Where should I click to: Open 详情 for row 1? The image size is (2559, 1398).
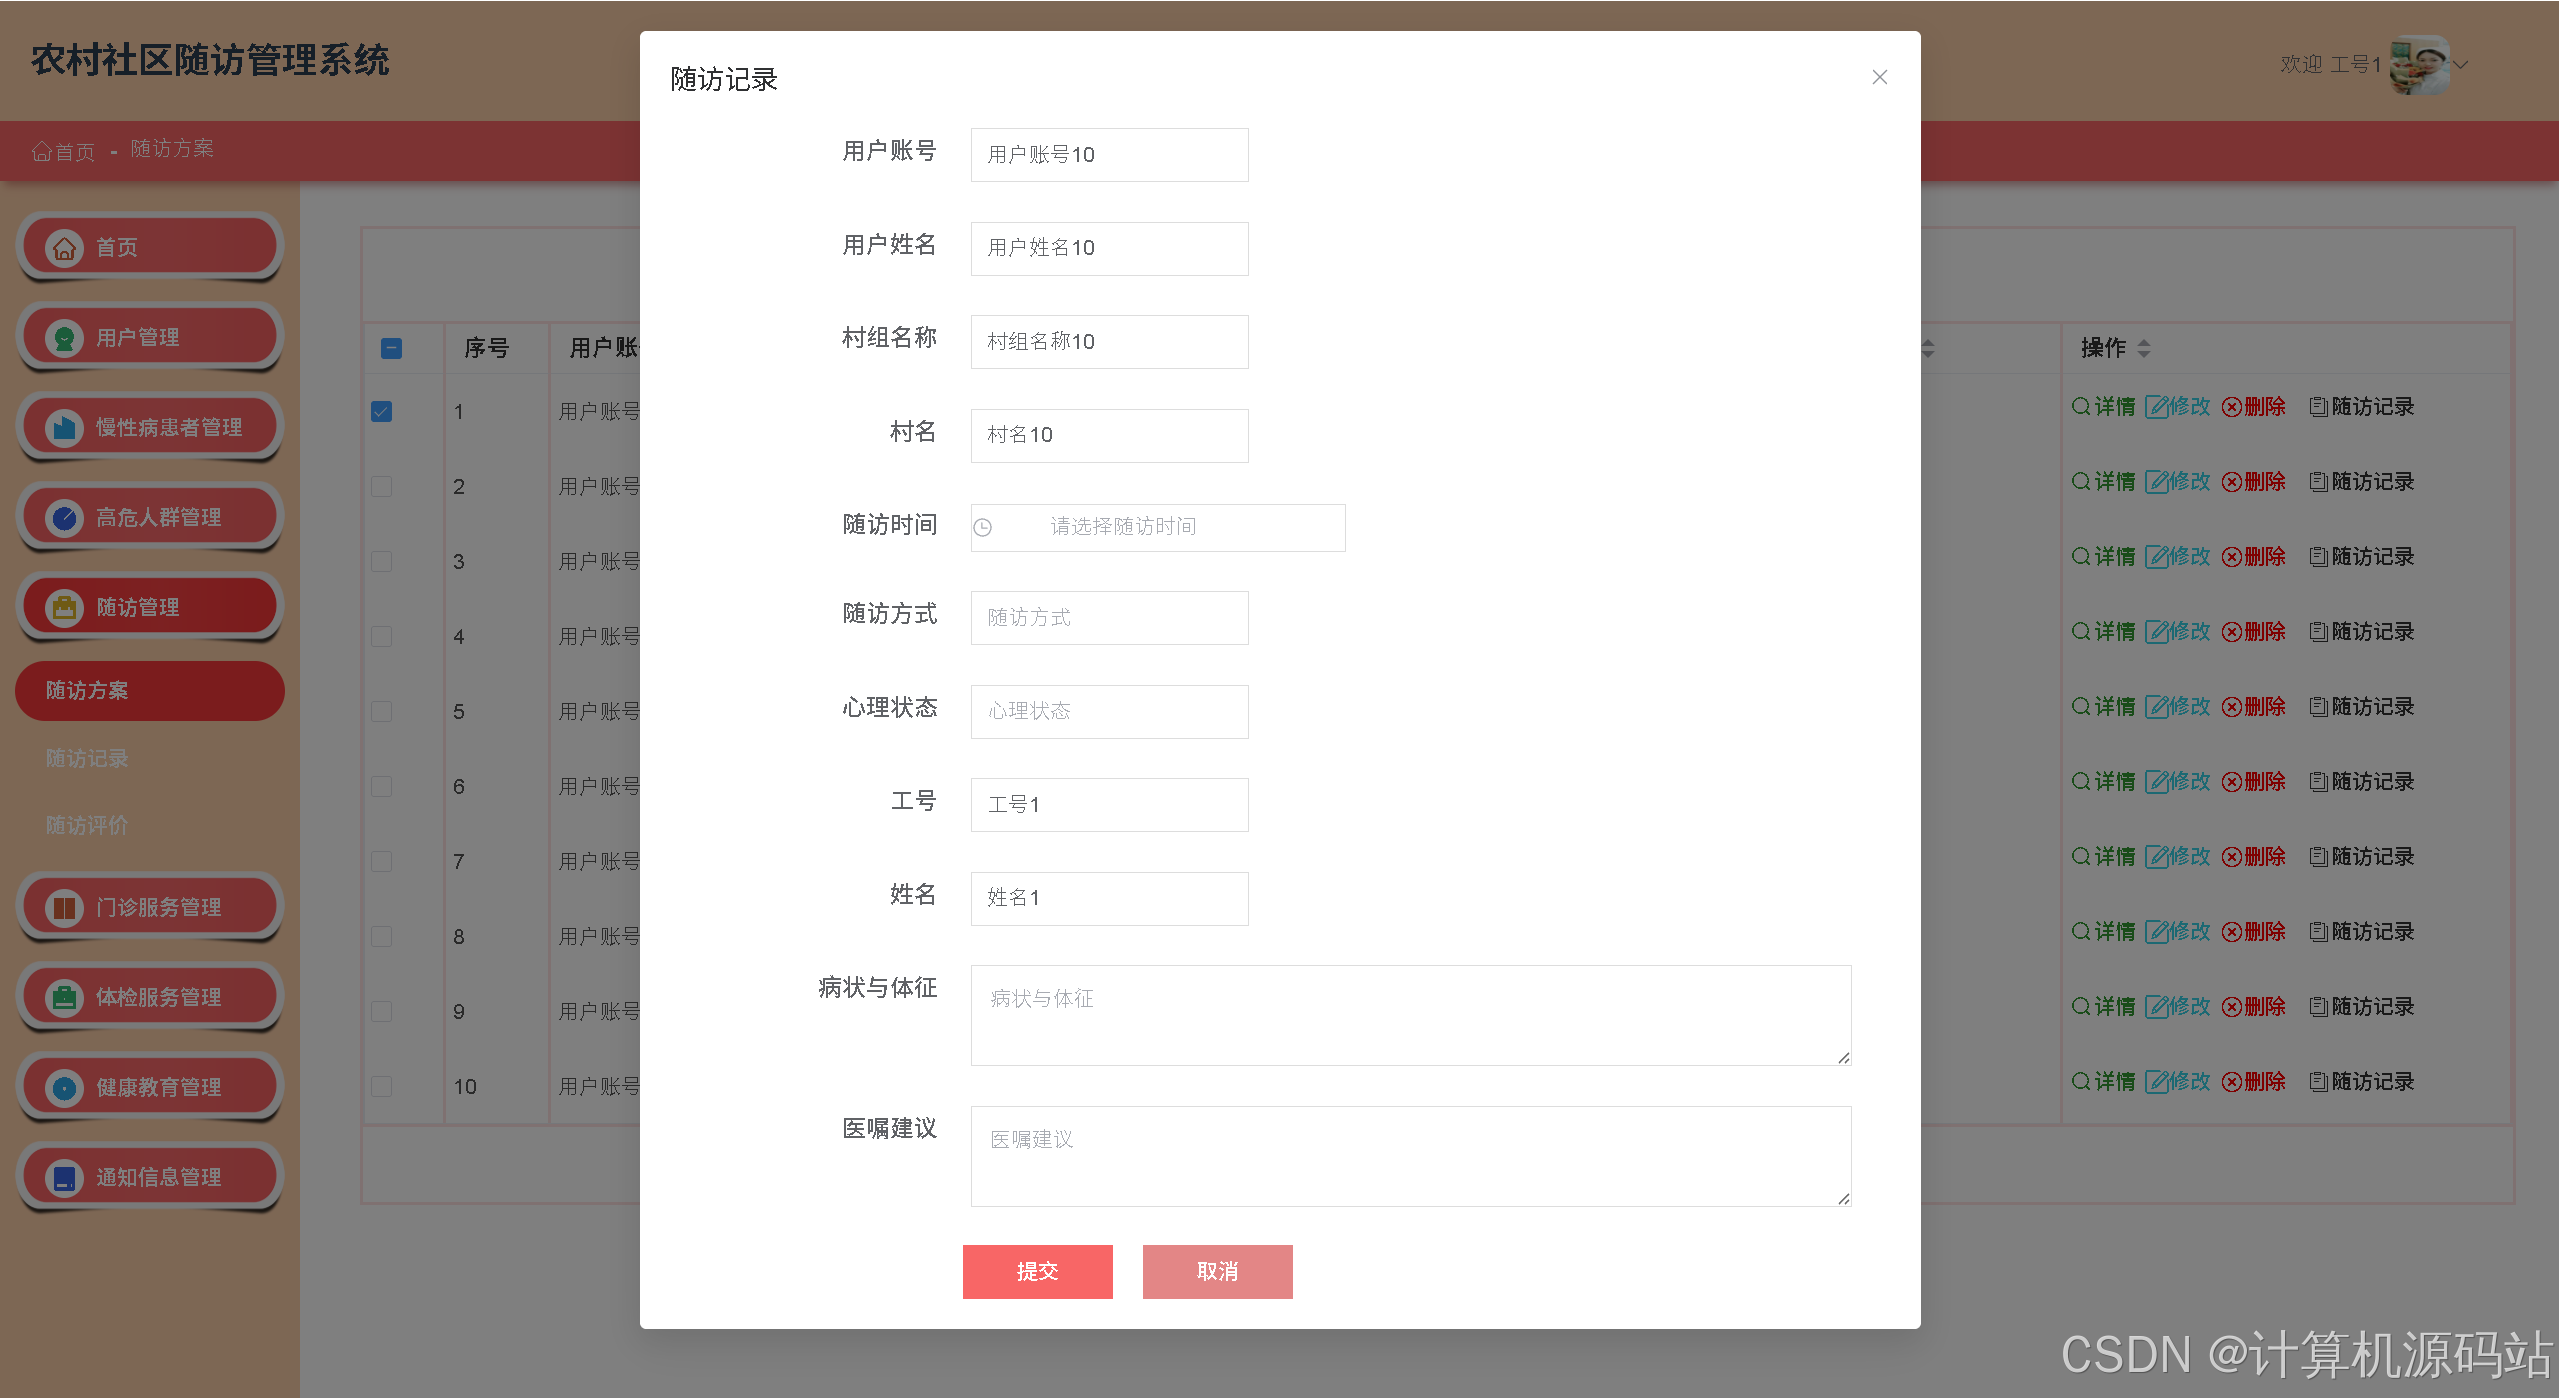(x=2103, y=406)
